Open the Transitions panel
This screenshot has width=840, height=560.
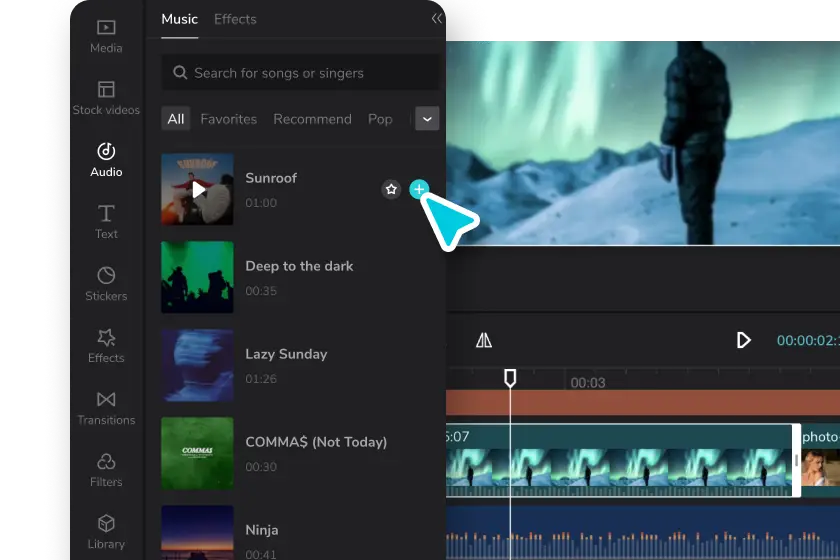pyautogui.click(x=106, y=408)
